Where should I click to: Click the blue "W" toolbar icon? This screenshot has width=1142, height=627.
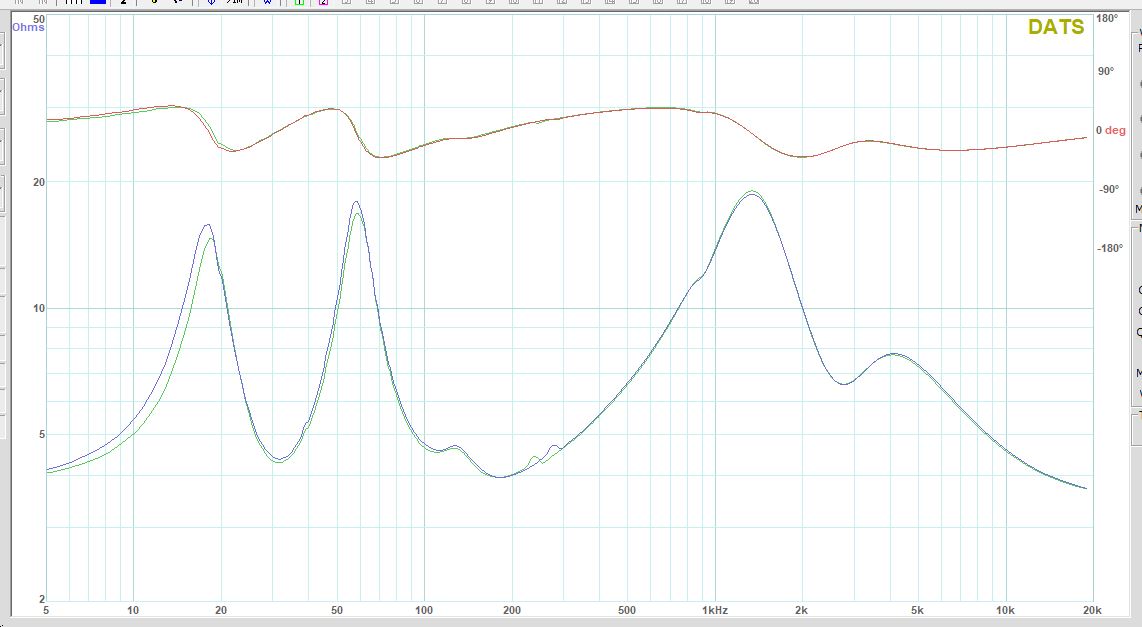coord(268,3)
